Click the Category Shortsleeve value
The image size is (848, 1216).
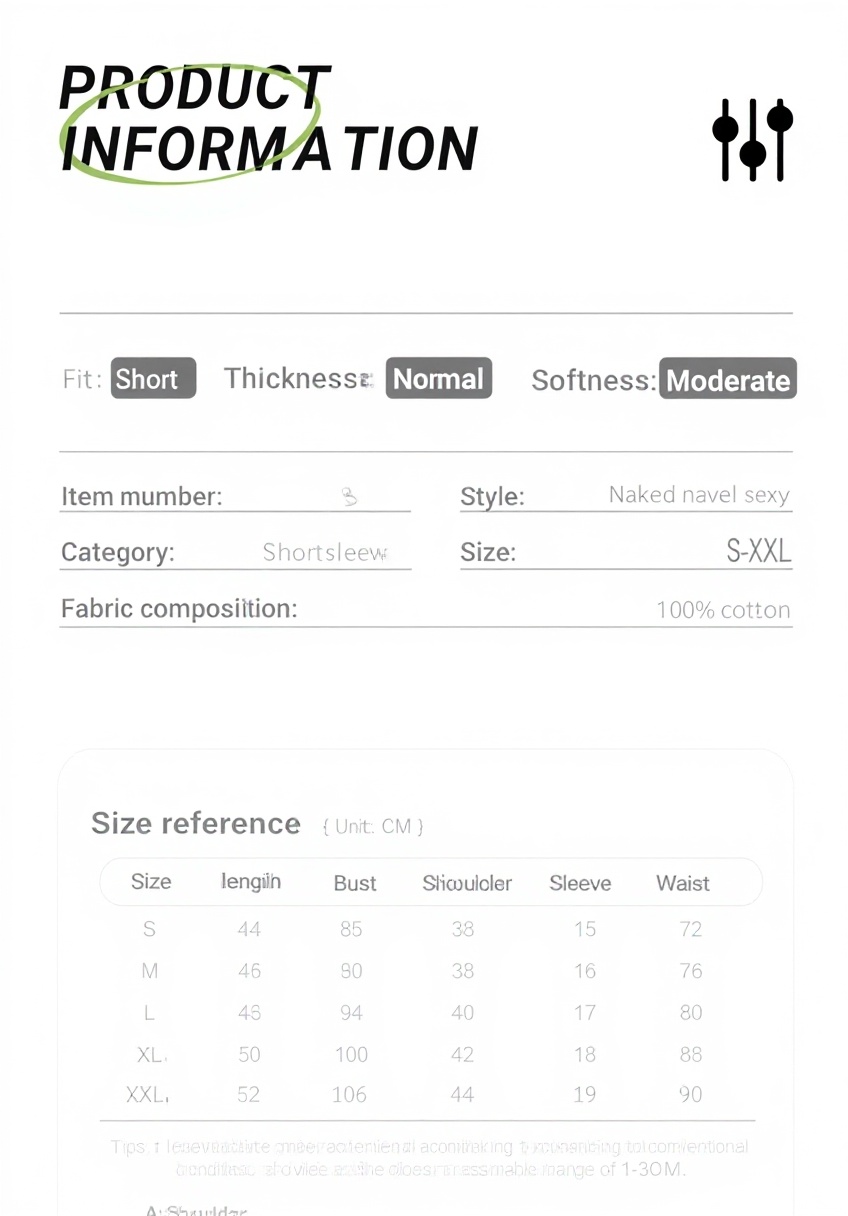324,553
